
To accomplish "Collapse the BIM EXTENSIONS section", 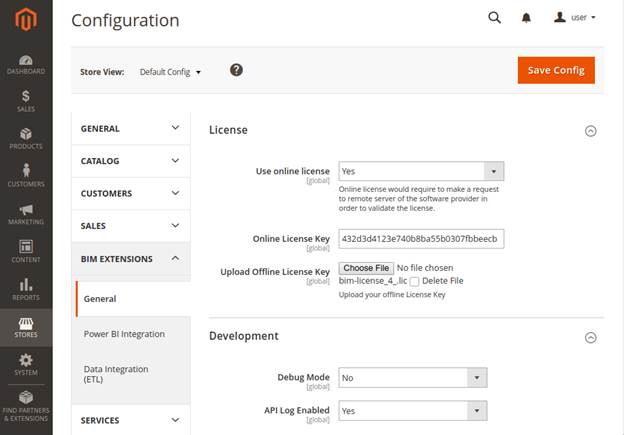I will (x=131, y=259).
